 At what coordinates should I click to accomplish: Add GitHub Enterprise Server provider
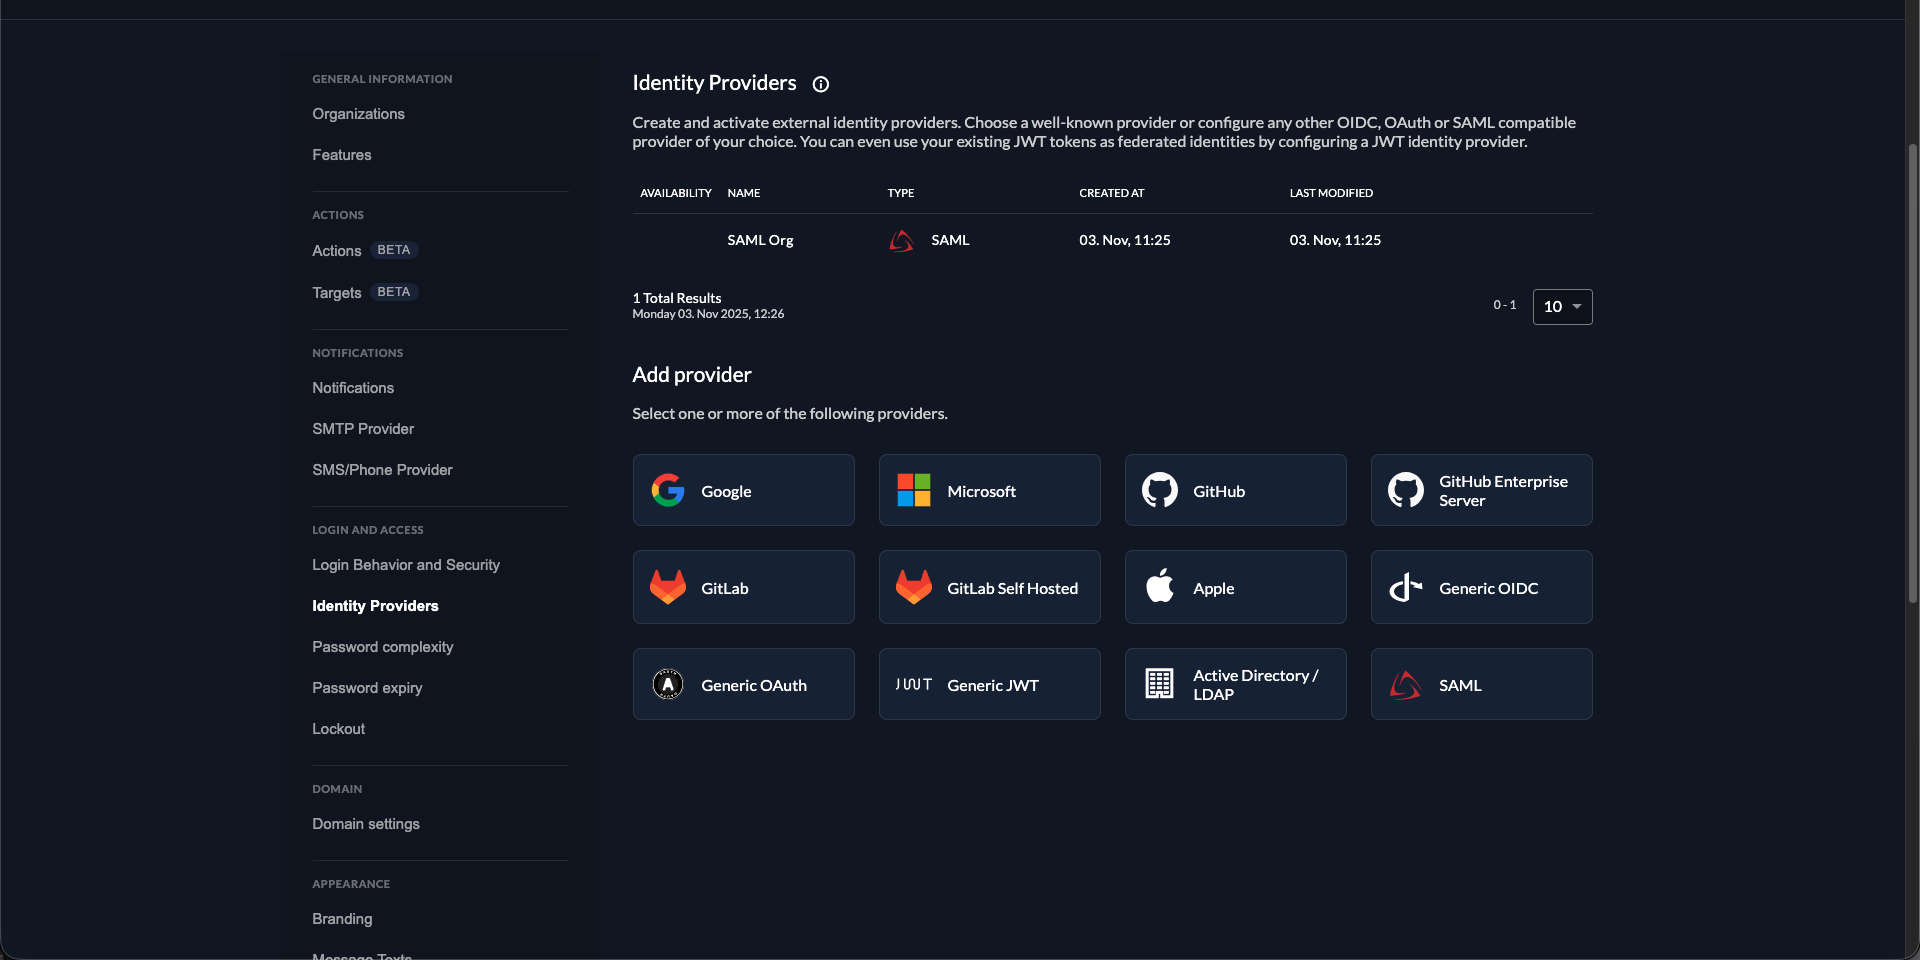(x=1482, y=490)
